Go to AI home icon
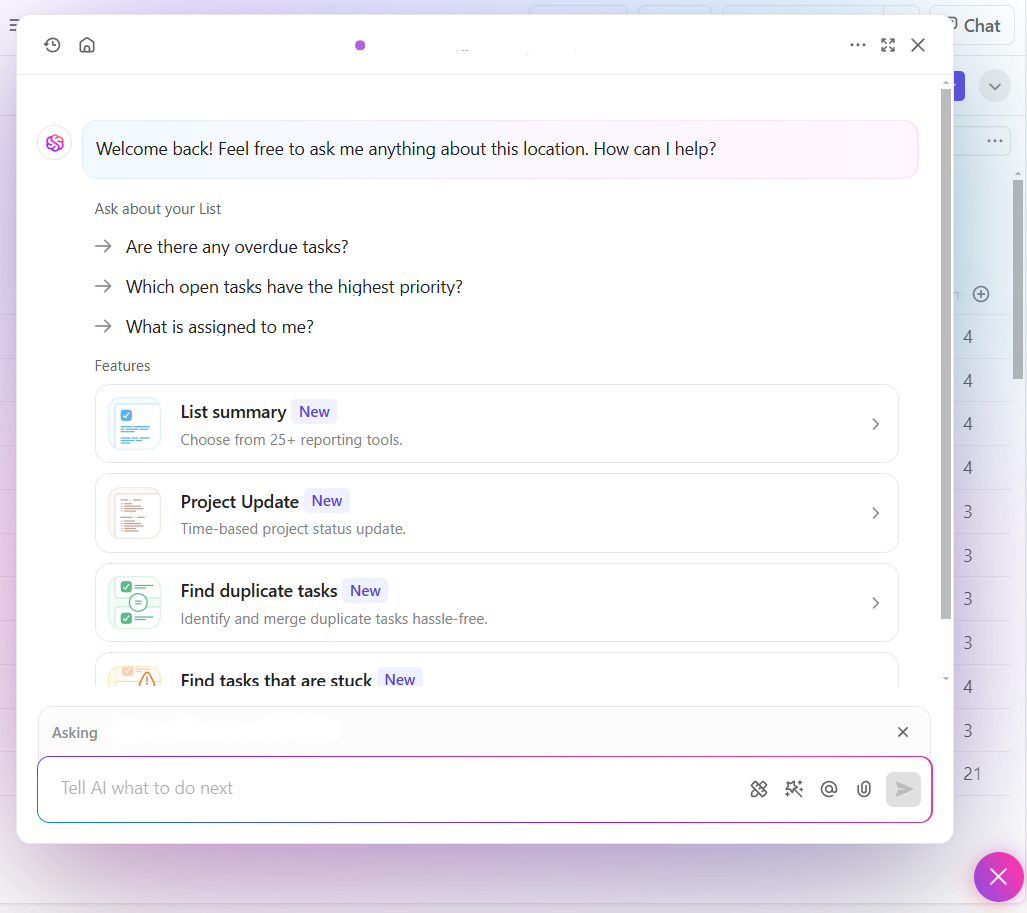The image size is (1027, 913). (87, 45)
